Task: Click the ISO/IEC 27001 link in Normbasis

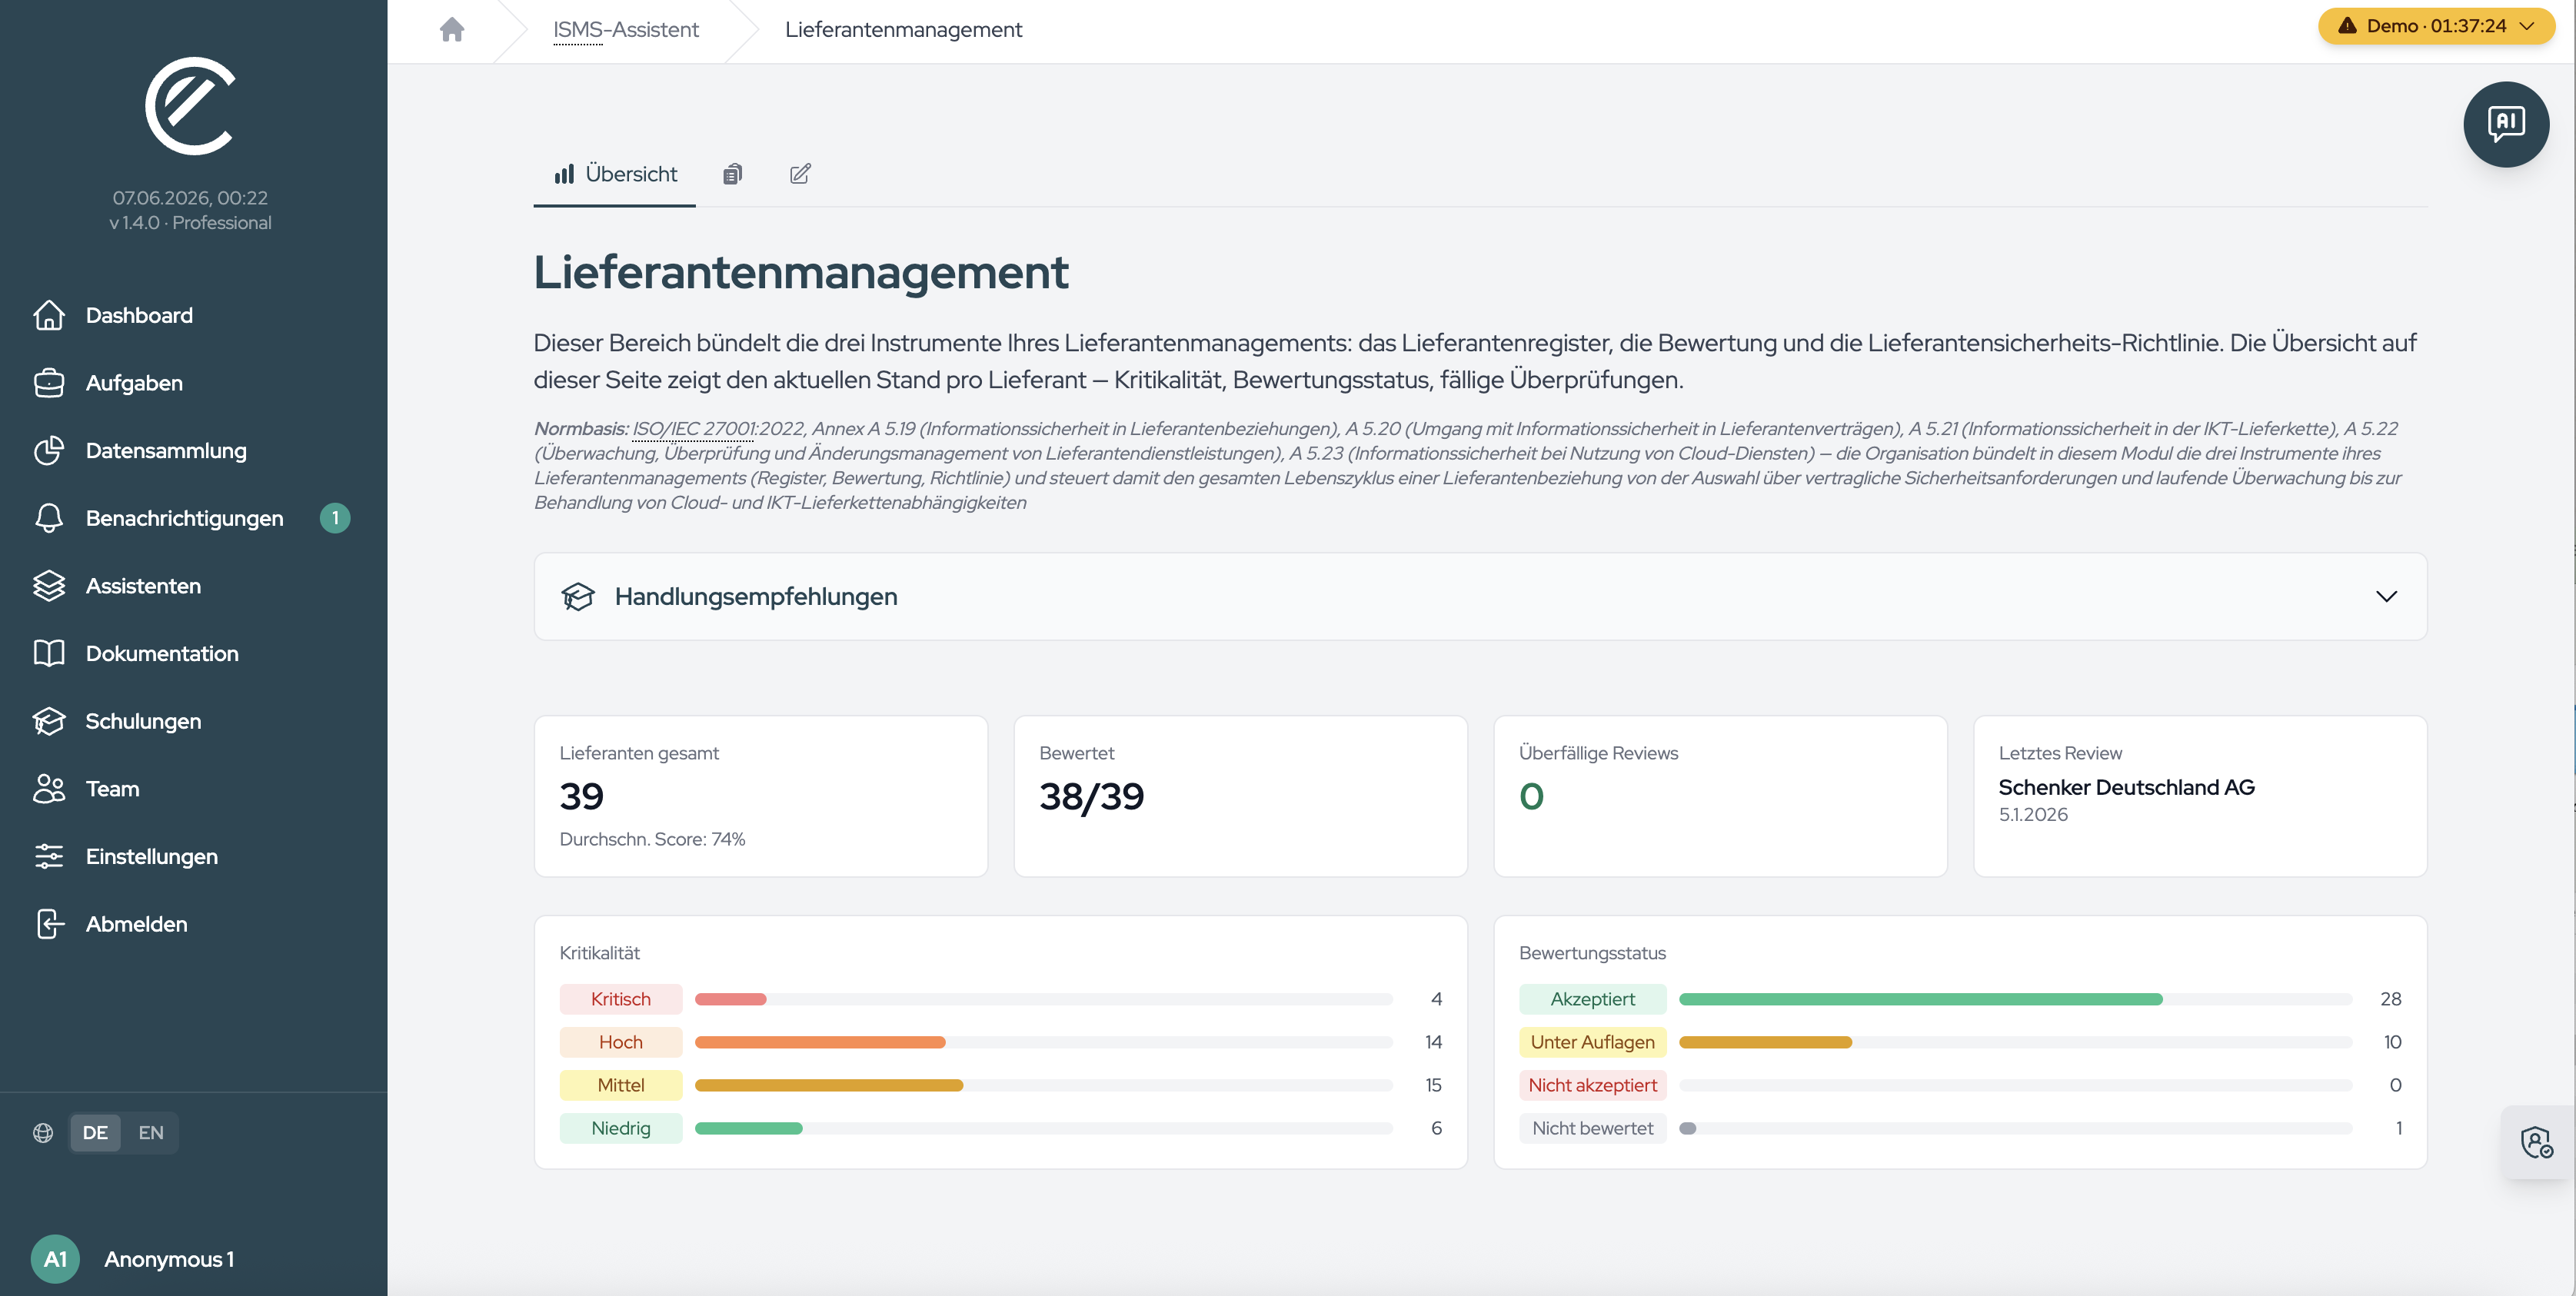Action: pyautogui.click(x=694, y=428)
